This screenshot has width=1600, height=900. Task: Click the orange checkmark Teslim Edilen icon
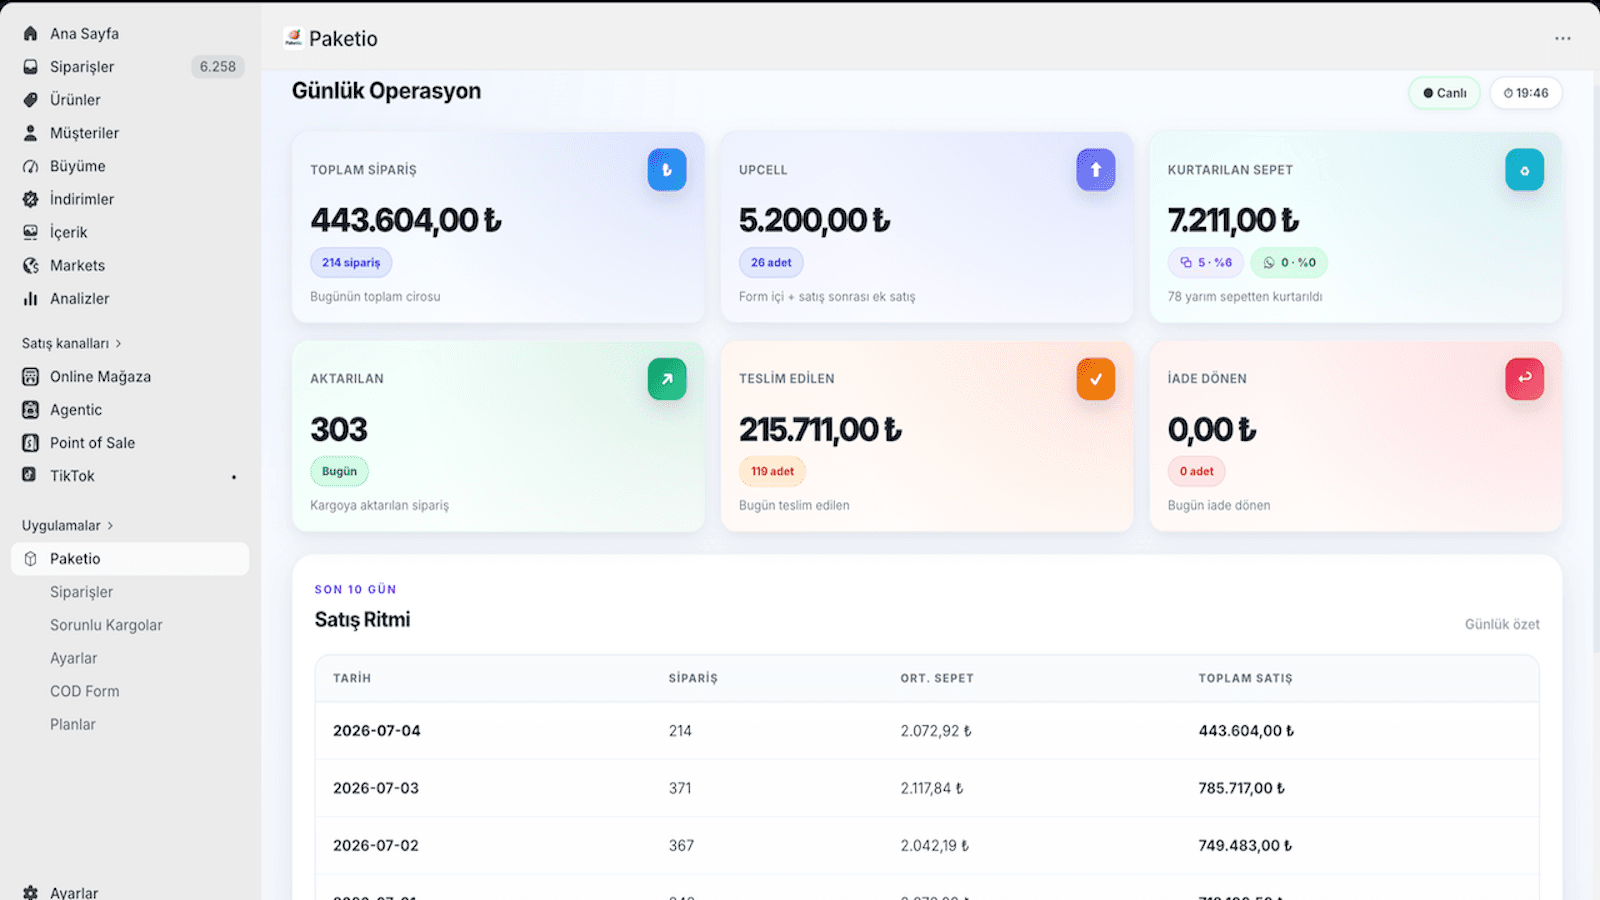click(1096, 379)
